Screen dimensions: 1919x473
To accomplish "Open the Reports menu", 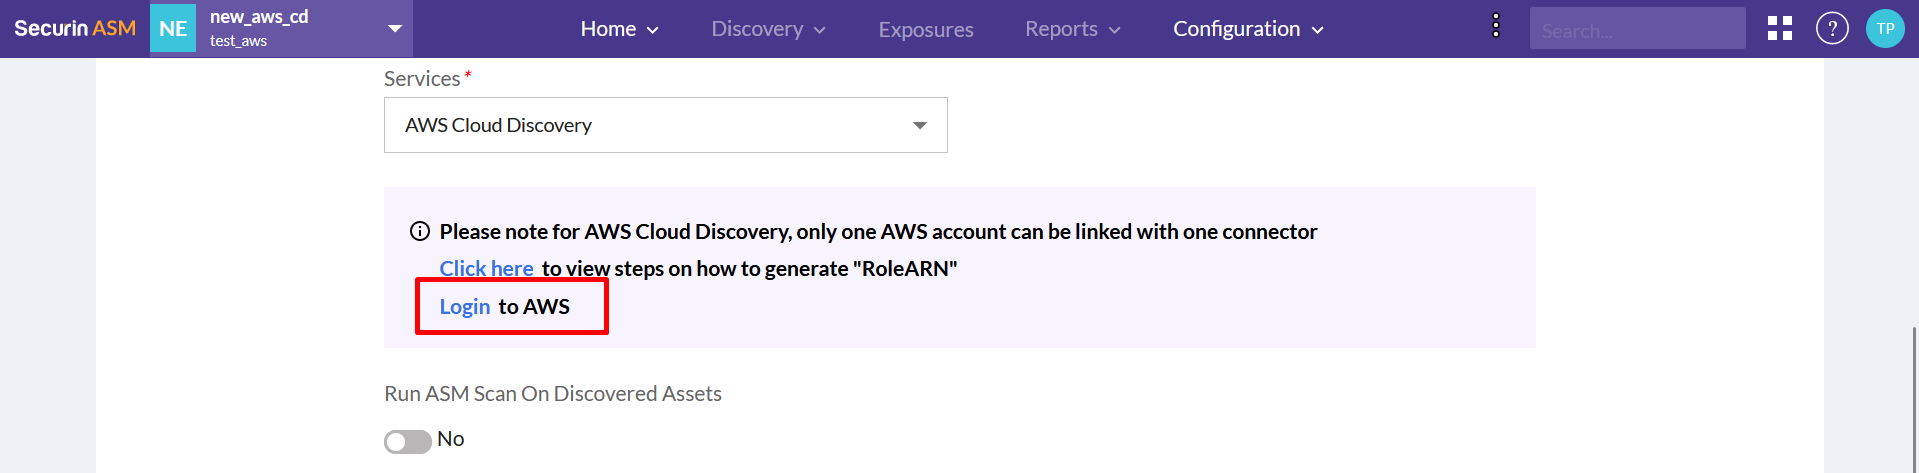I will point(1072,29).
